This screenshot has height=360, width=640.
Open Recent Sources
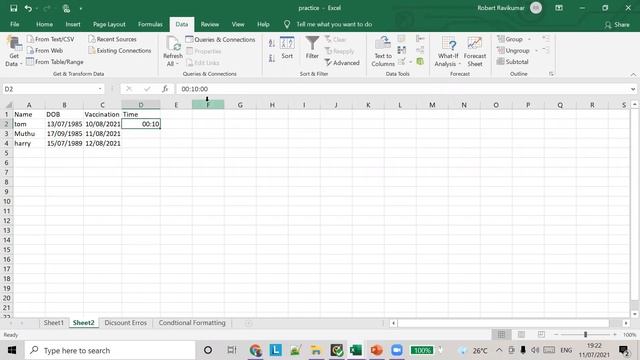tap(112, 39)
